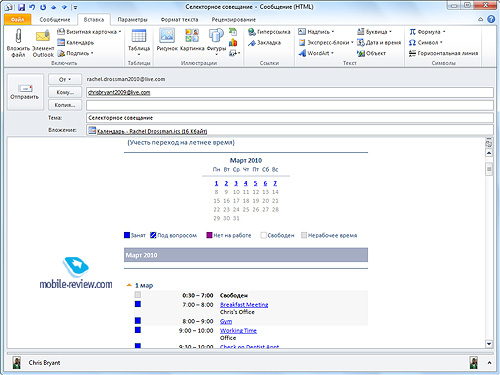The image size is (500, 375).
Task: Open the WordArt dropdown
Action: click(316, 53)
